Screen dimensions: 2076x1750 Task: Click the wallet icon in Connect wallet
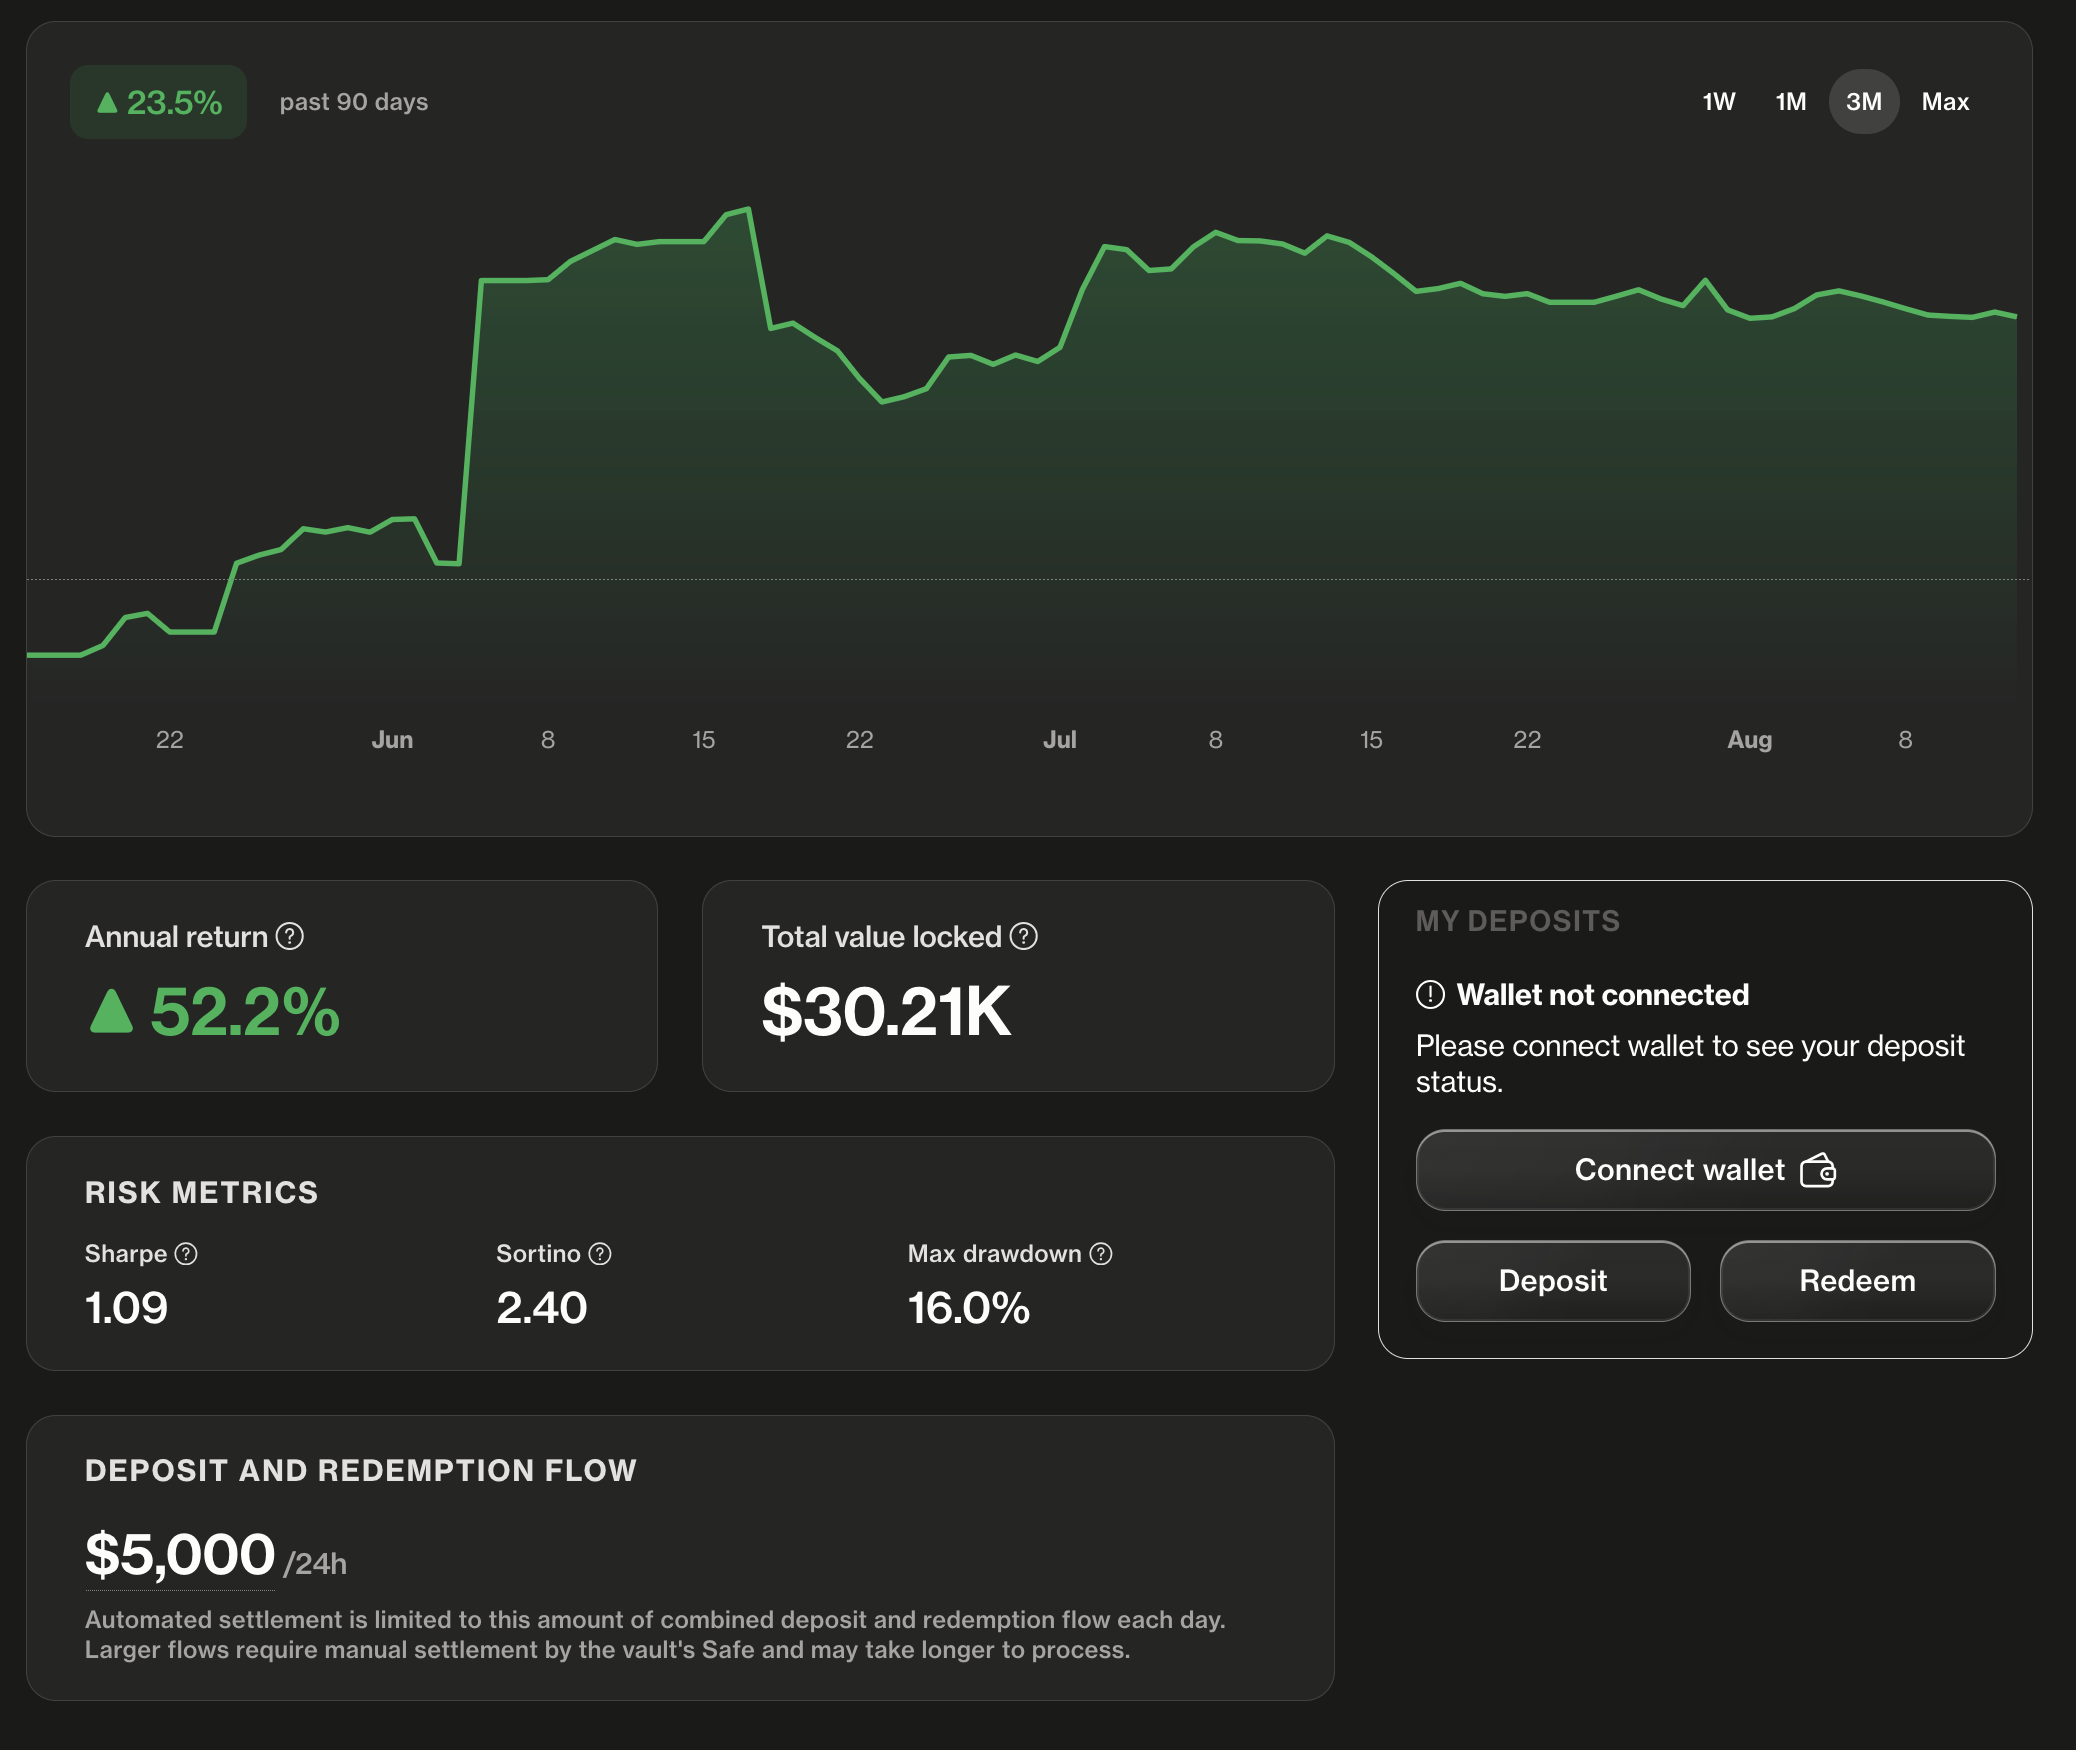1818,1170
